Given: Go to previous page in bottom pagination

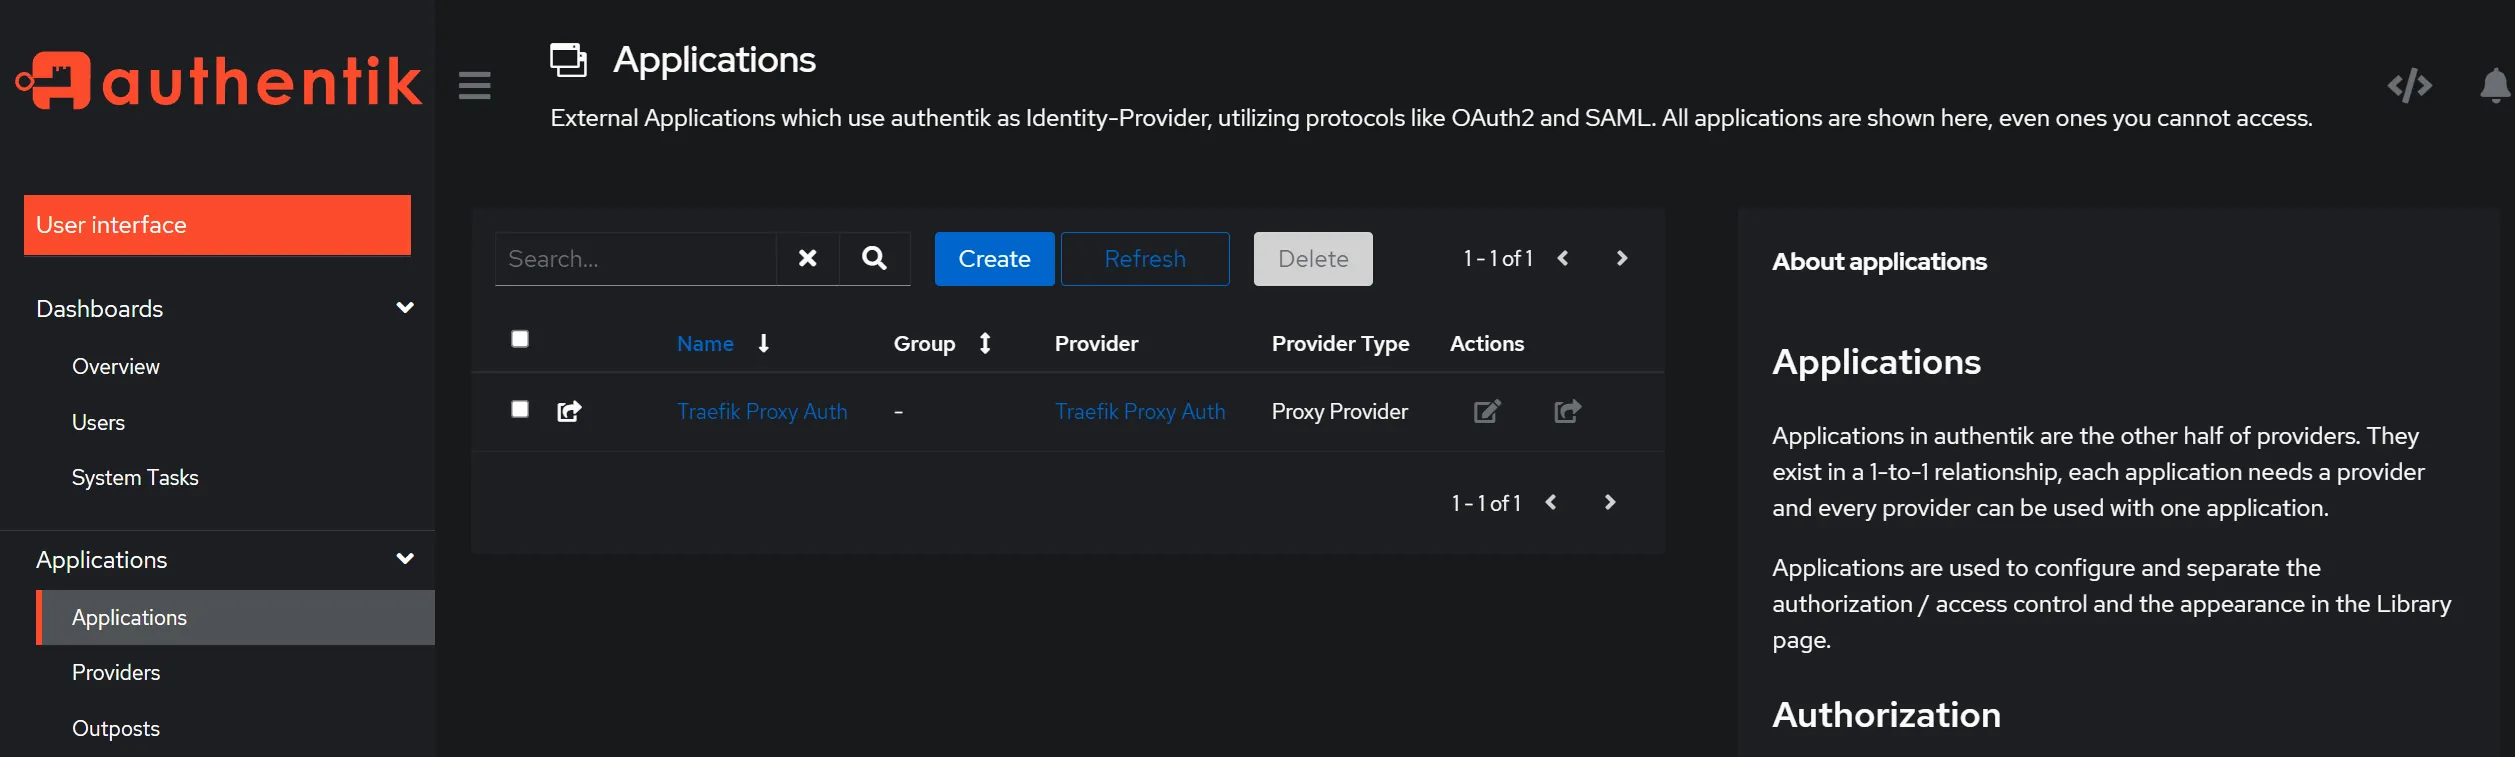Looking at the screenshot, I should pos(1551,502).
